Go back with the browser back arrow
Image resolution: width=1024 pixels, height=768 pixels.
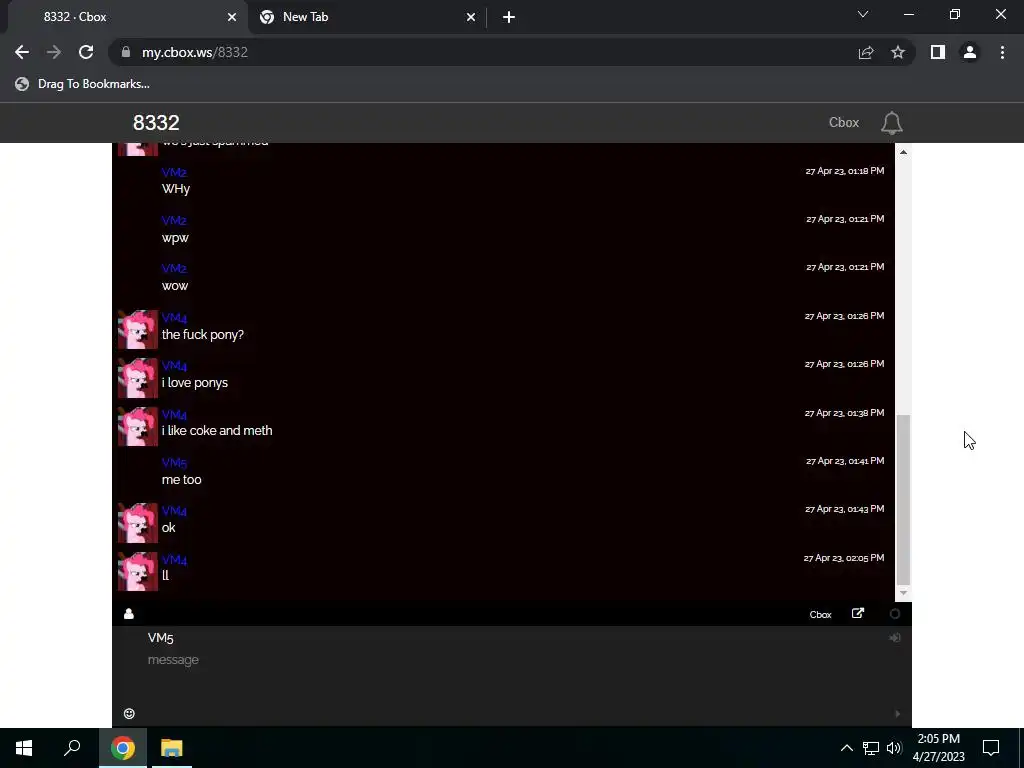tap(22, 52)
